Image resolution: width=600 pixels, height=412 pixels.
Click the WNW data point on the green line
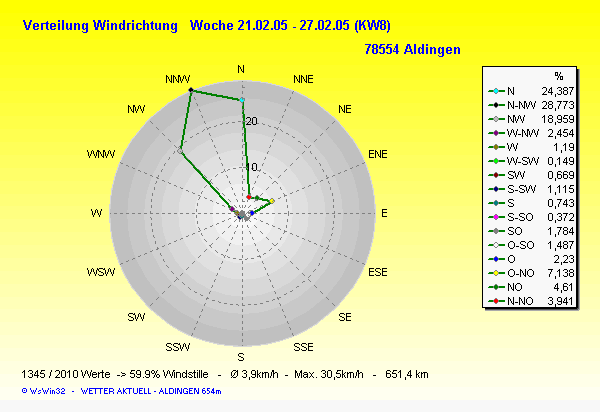[x=181, y=150]
